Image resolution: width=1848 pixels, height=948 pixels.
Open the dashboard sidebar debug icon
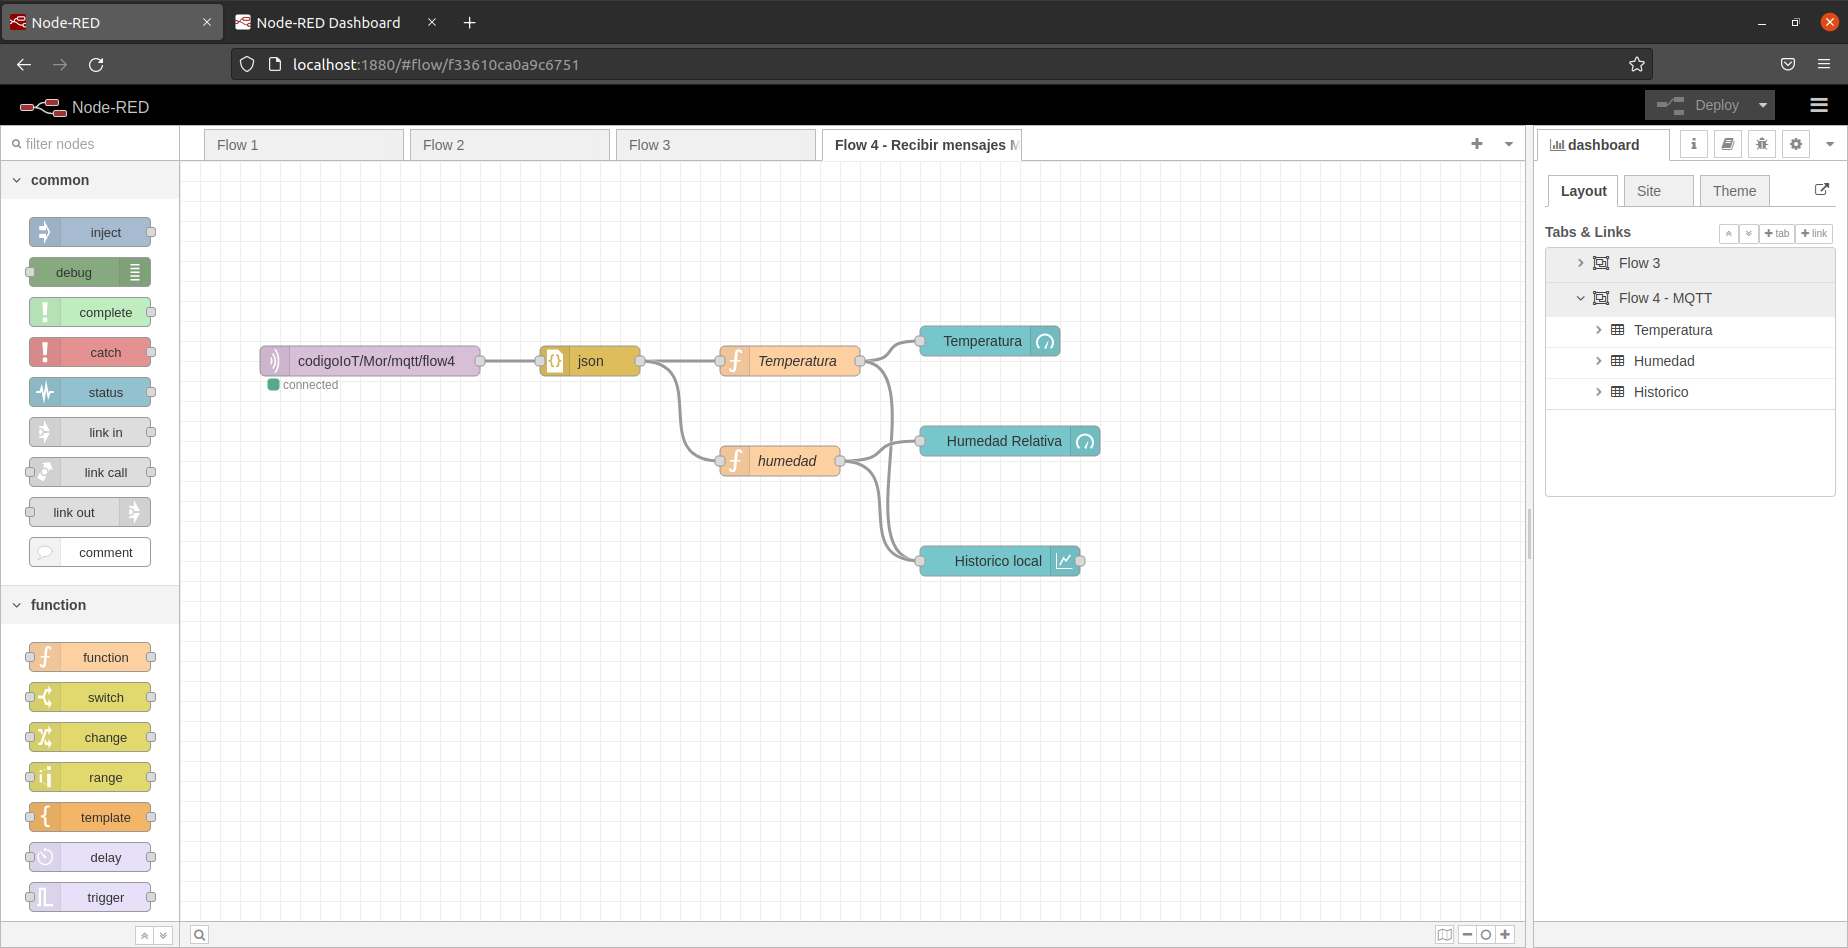tap(1761, 144)
